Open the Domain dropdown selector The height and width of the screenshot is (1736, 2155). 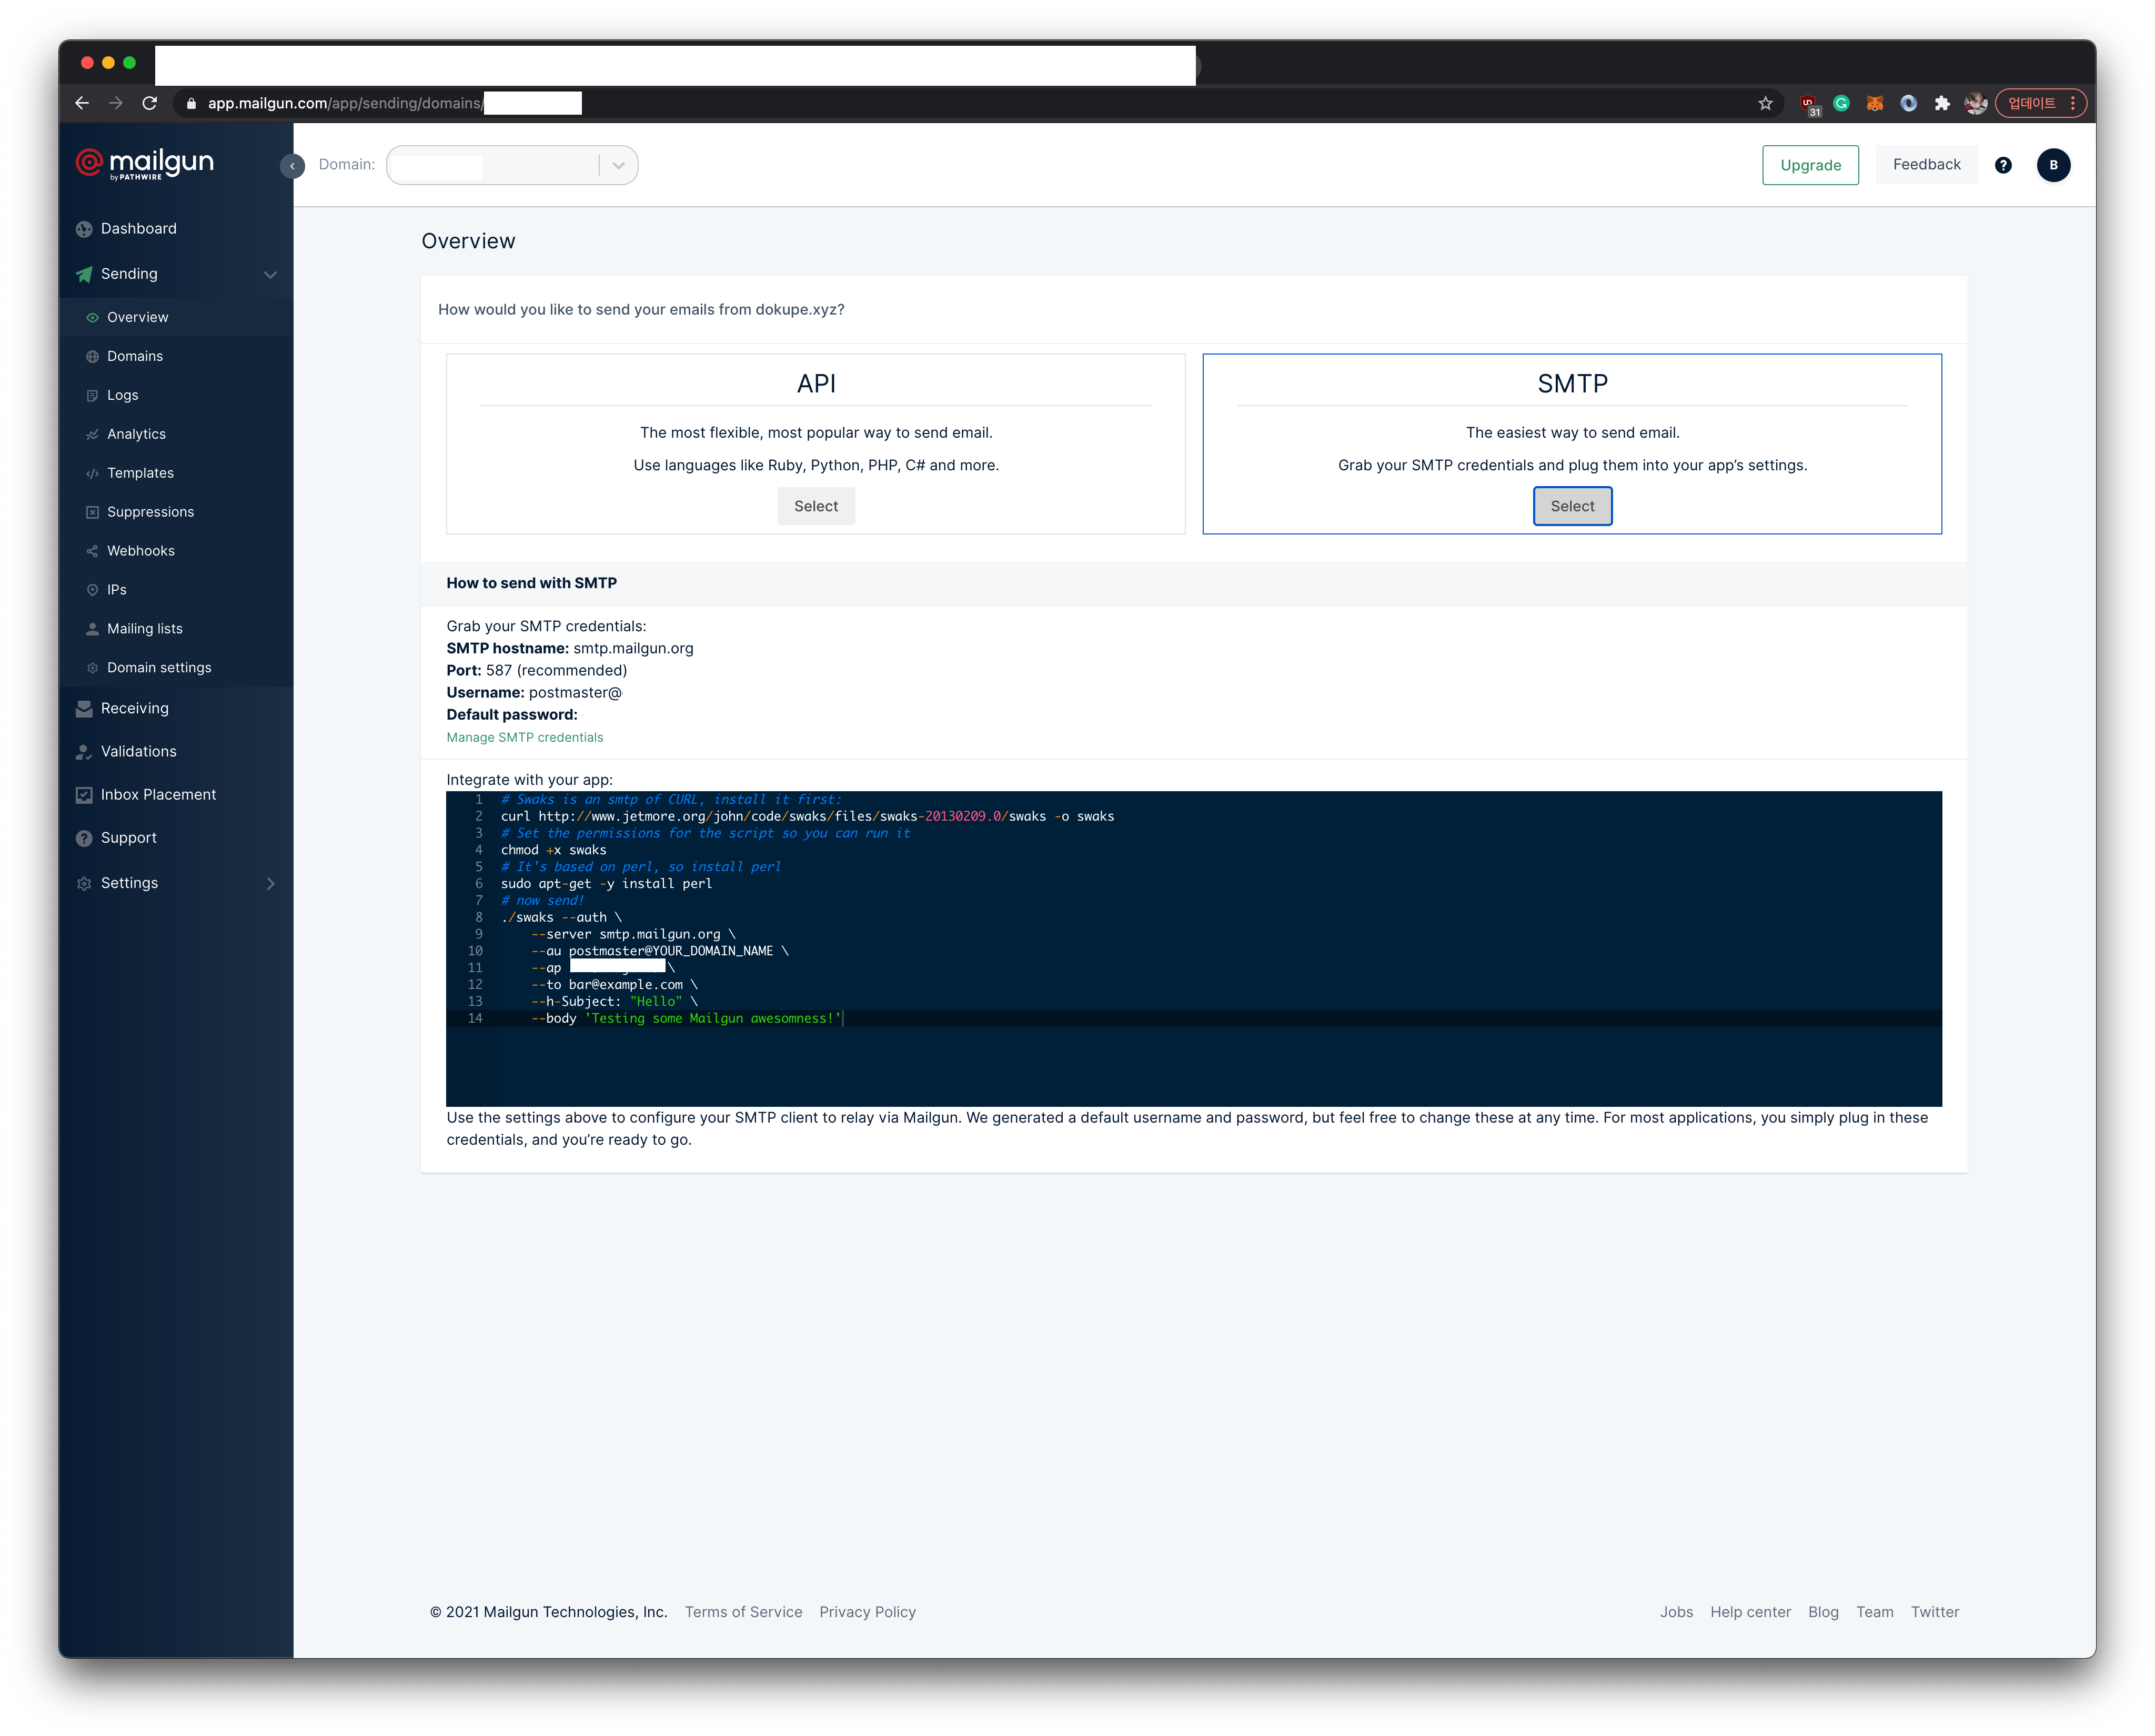click(512, 165)
